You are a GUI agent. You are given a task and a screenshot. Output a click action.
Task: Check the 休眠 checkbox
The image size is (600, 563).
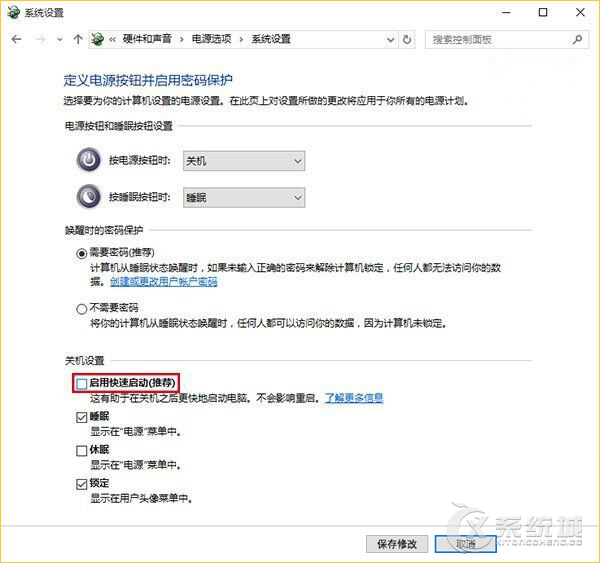[82, 450]
